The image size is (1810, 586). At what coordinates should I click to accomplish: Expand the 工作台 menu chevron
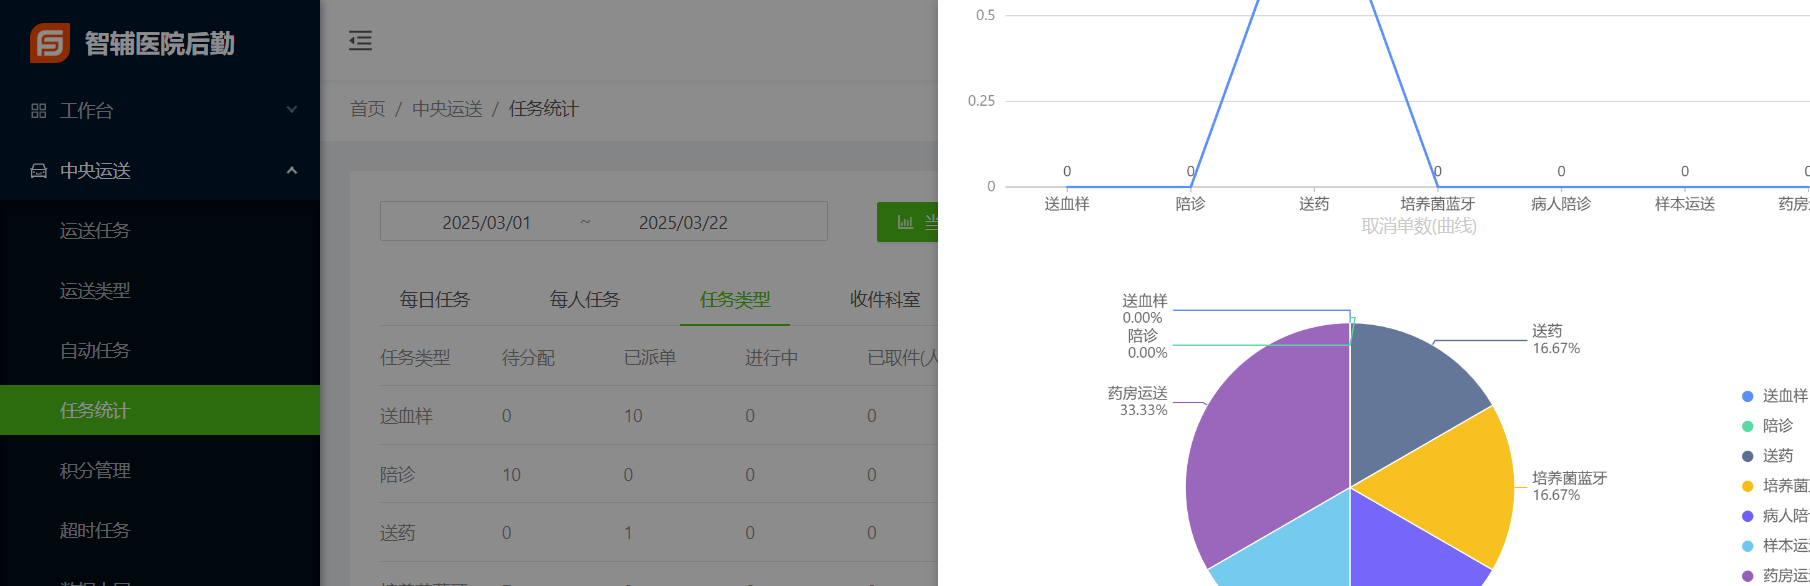point(292,110)
